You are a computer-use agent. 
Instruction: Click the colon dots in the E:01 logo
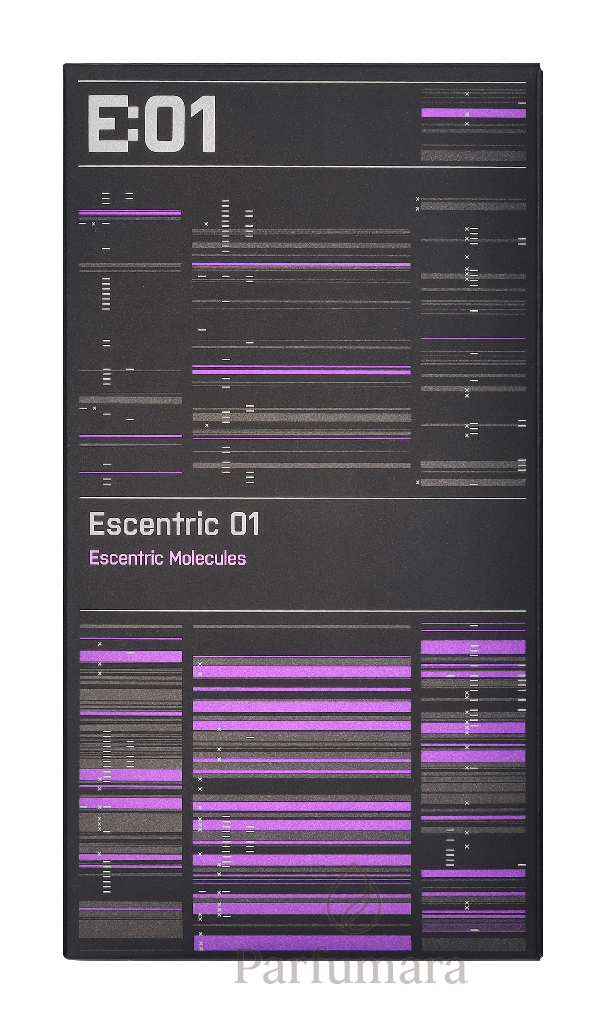pyautogui.click(x=135, y=125)
